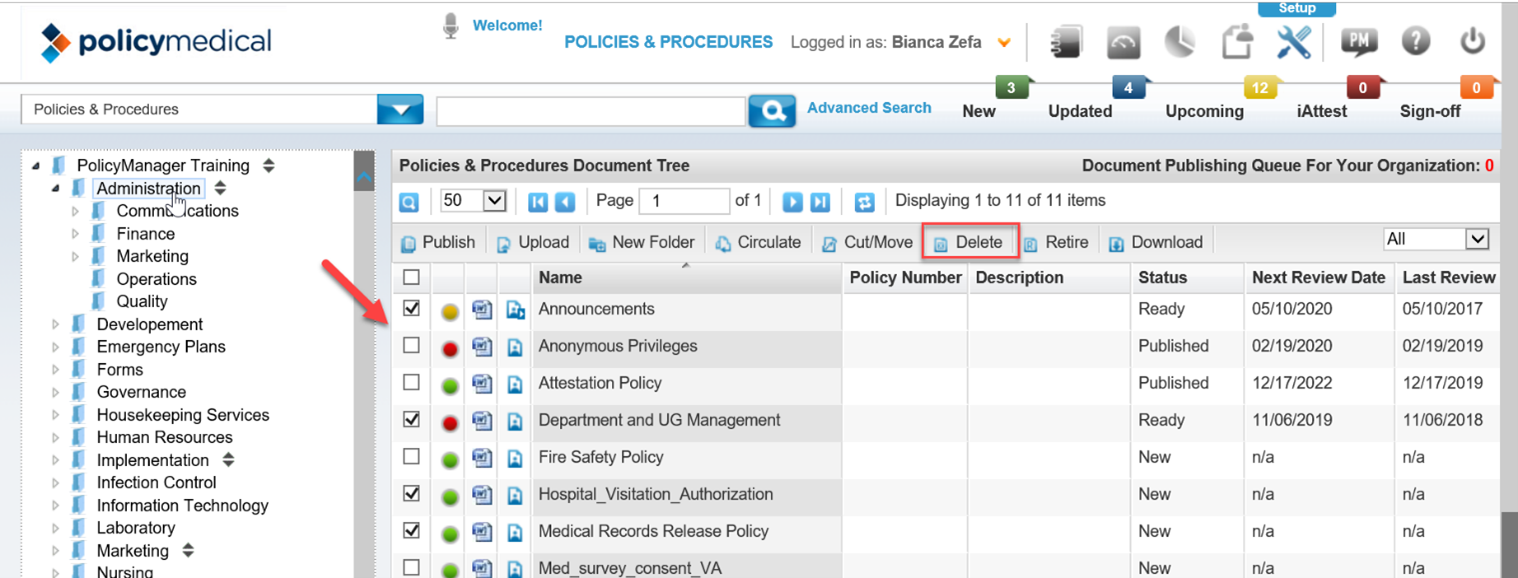This screenshot has height=578, width=1518.
Task: Uncheck Medical Records Release Policy checkbox
Action: pos(411,531)
